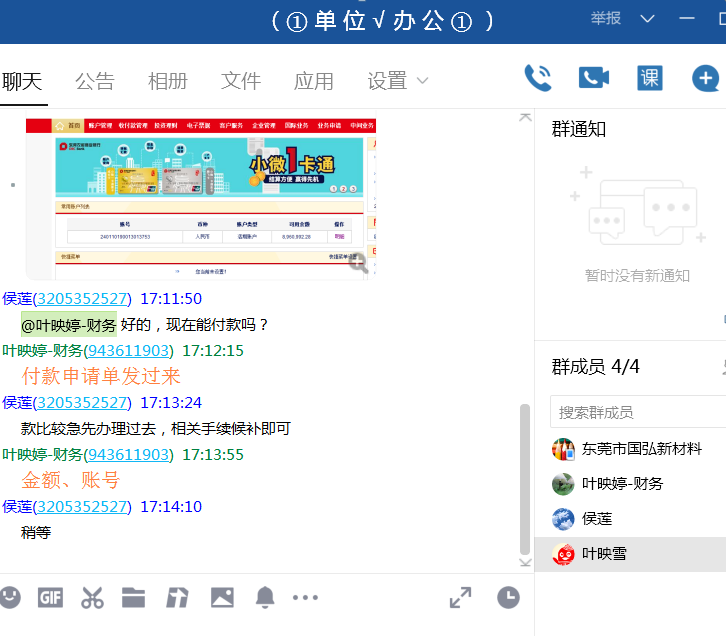Insert a picture using image icon
The height and width of the screenshot is (636, 726).
click(222, 598)
